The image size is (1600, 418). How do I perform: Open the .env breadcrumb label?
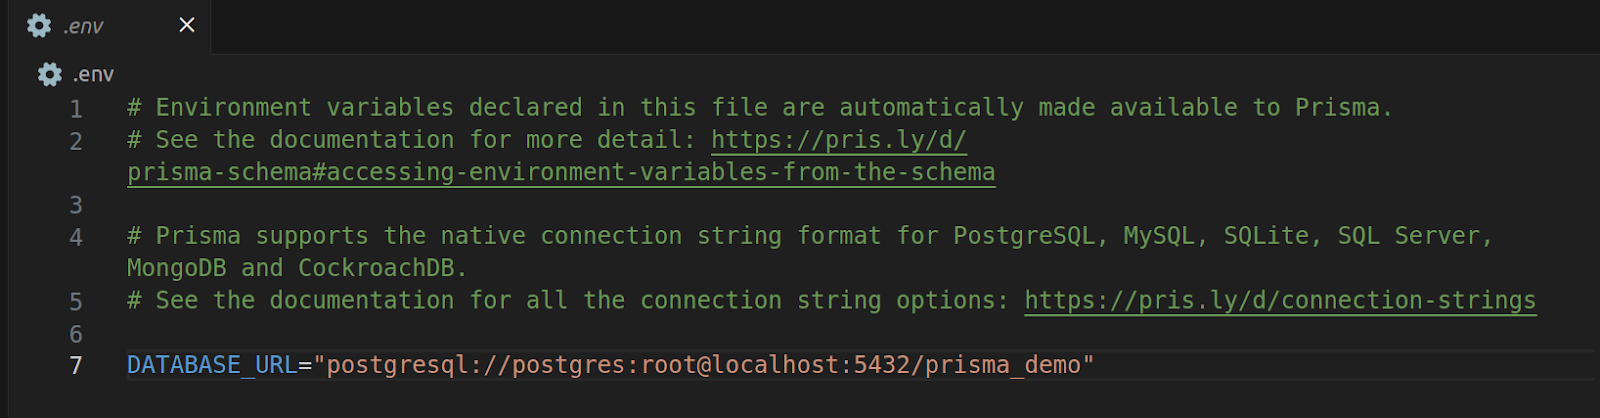(93, 75)
